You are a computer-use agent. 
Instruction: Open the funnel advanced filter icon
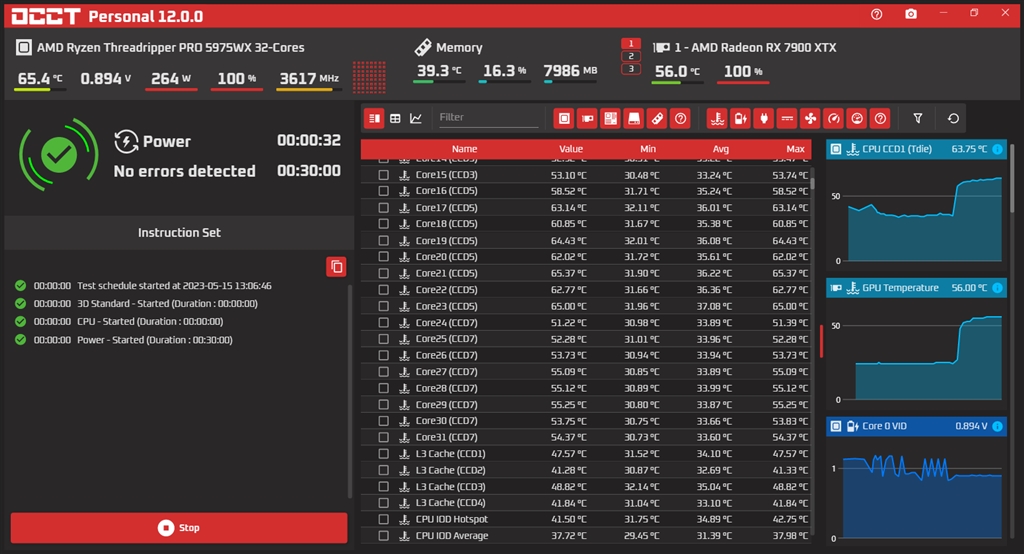918,118
